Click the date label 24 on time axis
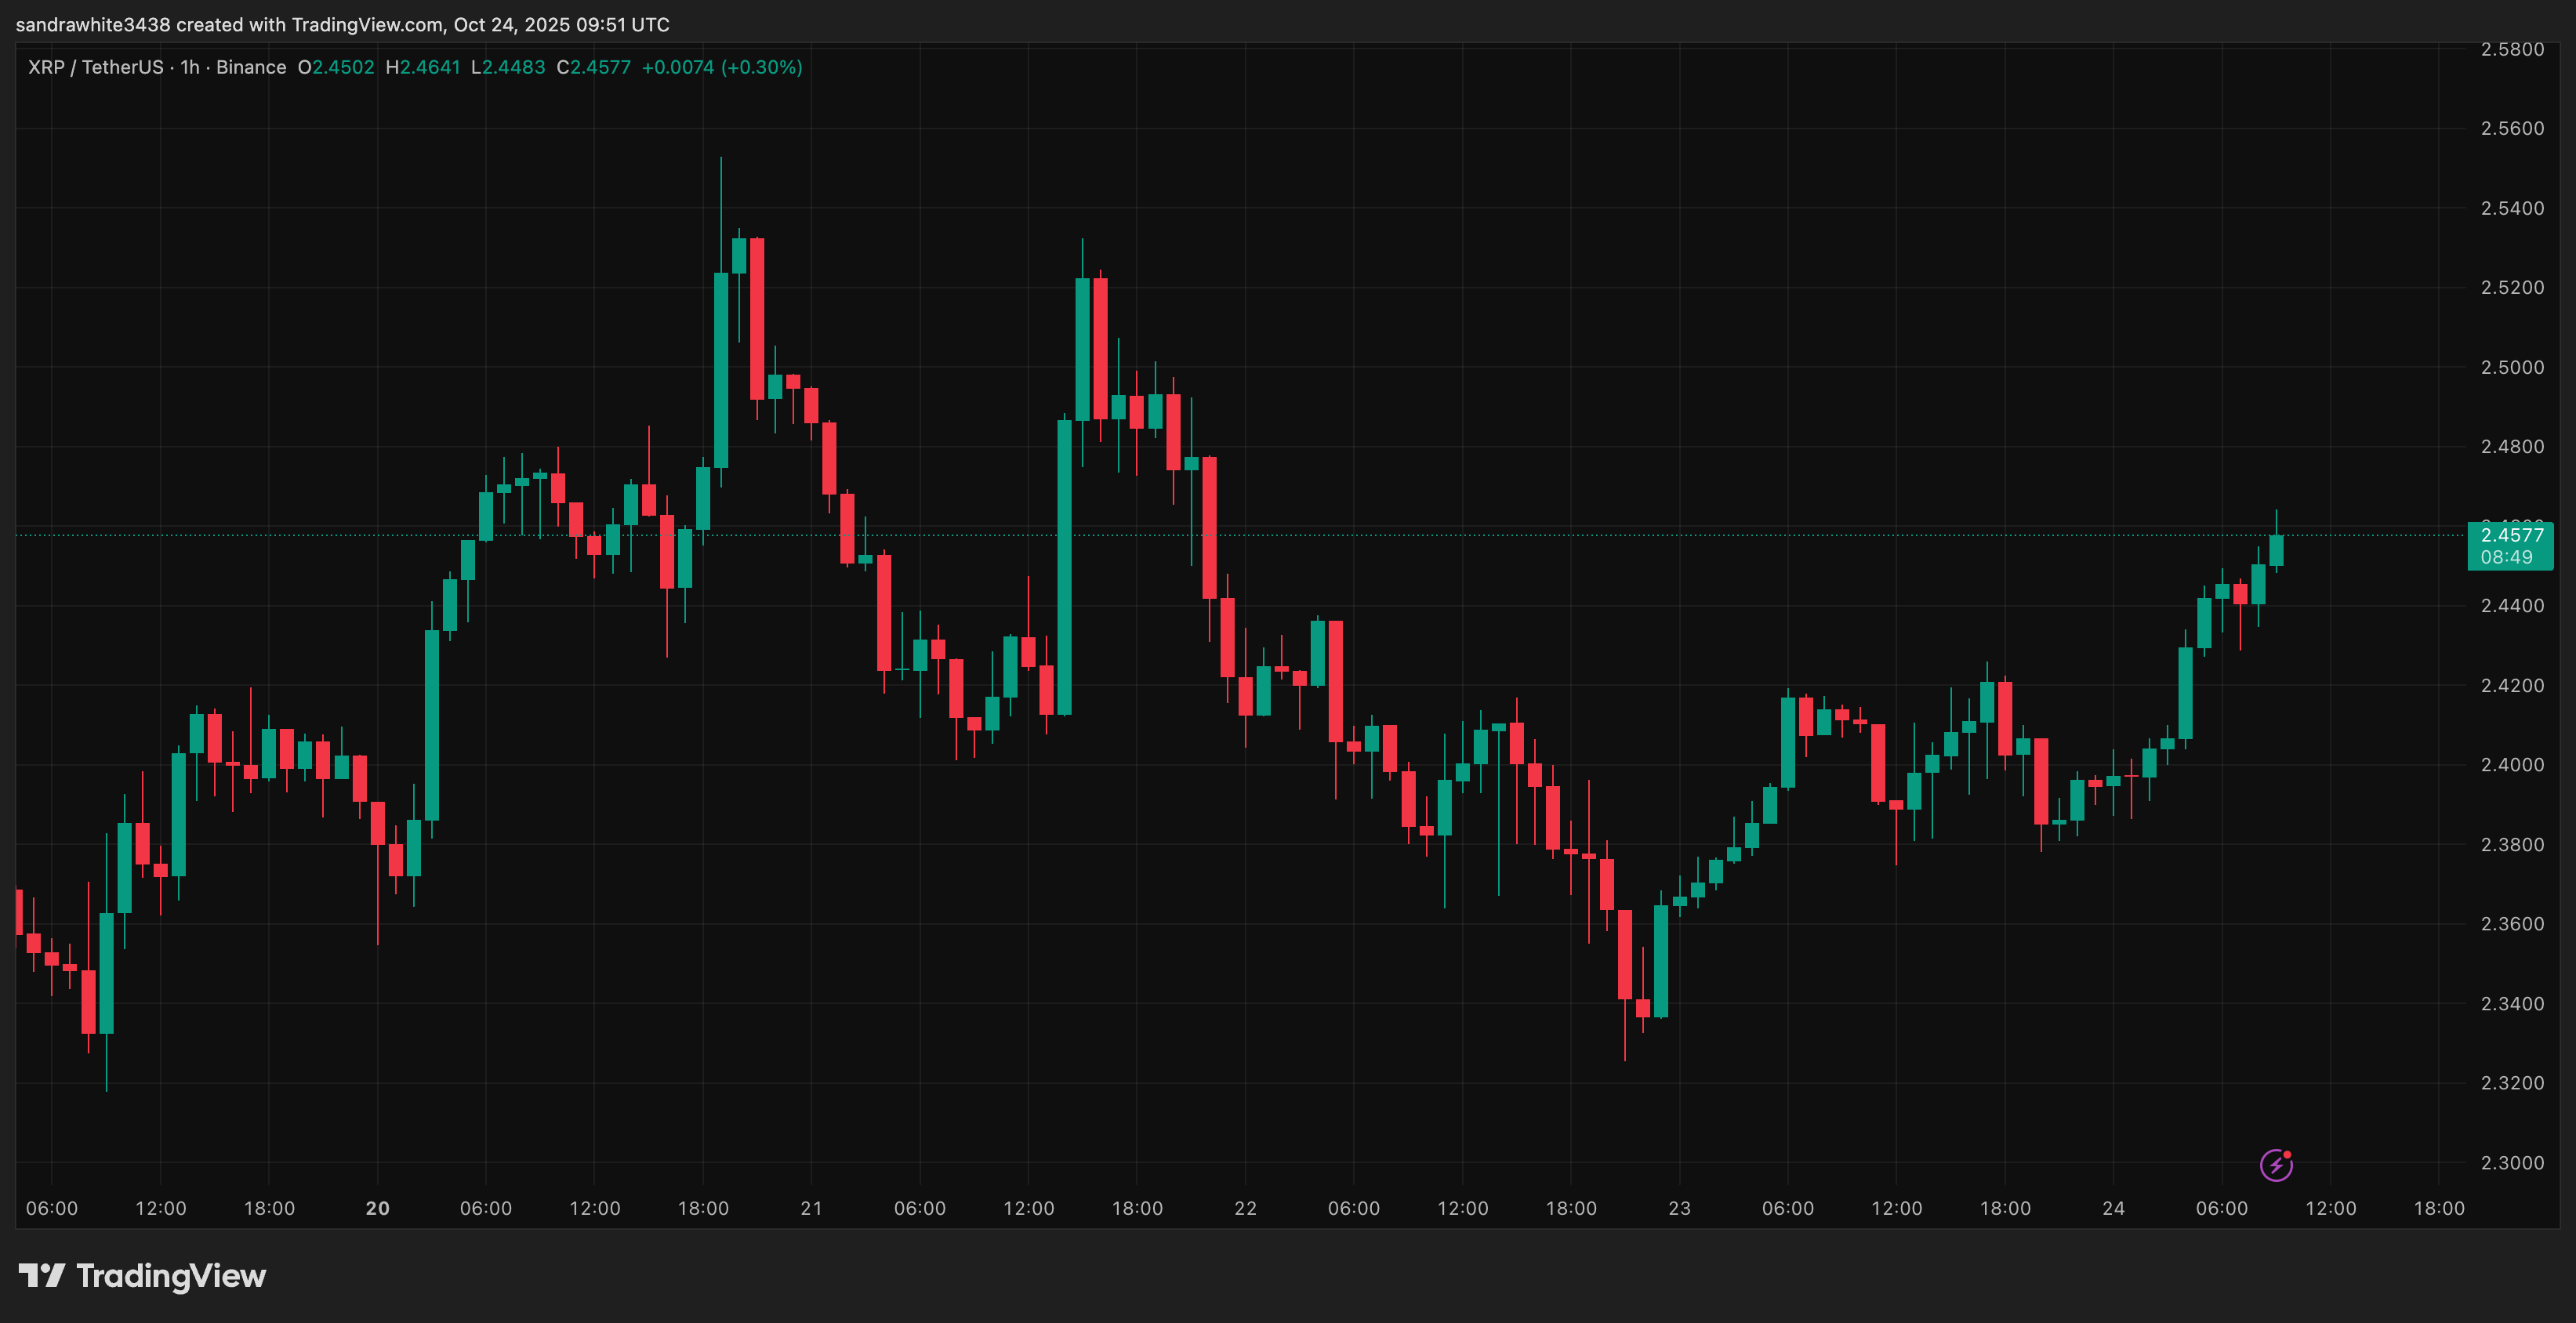This screenshot has height=1323, width=2576. [2113, 1208]
